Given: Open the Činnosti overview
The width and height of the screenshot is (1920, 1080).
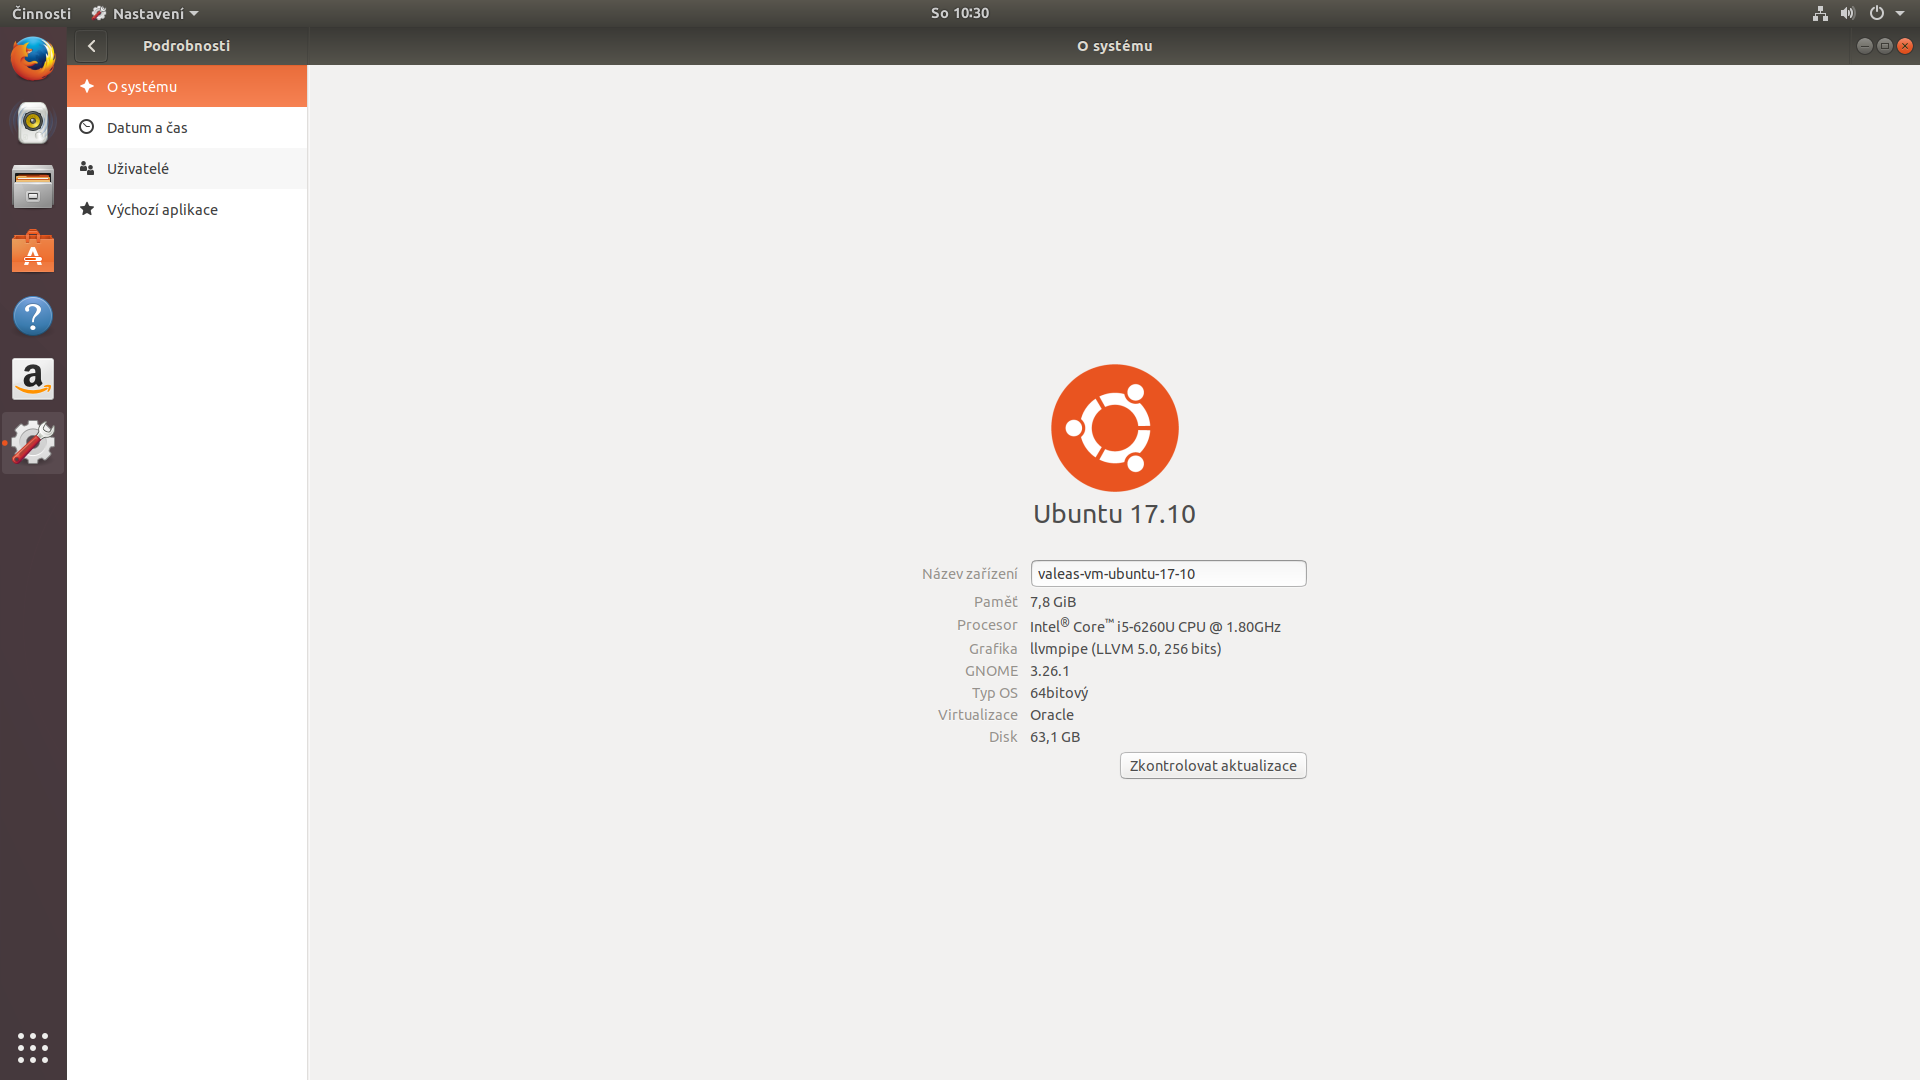Looking at the screenshot, I should [x=42, y=13].
